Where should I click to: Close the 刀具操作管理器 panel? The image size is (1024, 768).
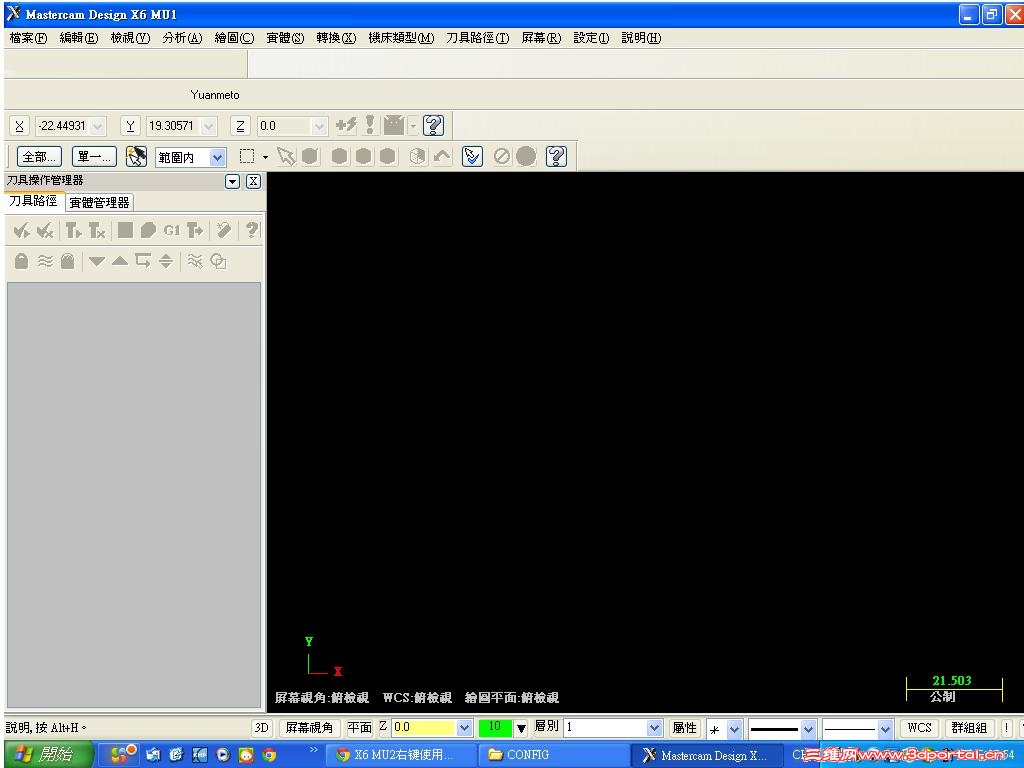pos(253,182)
